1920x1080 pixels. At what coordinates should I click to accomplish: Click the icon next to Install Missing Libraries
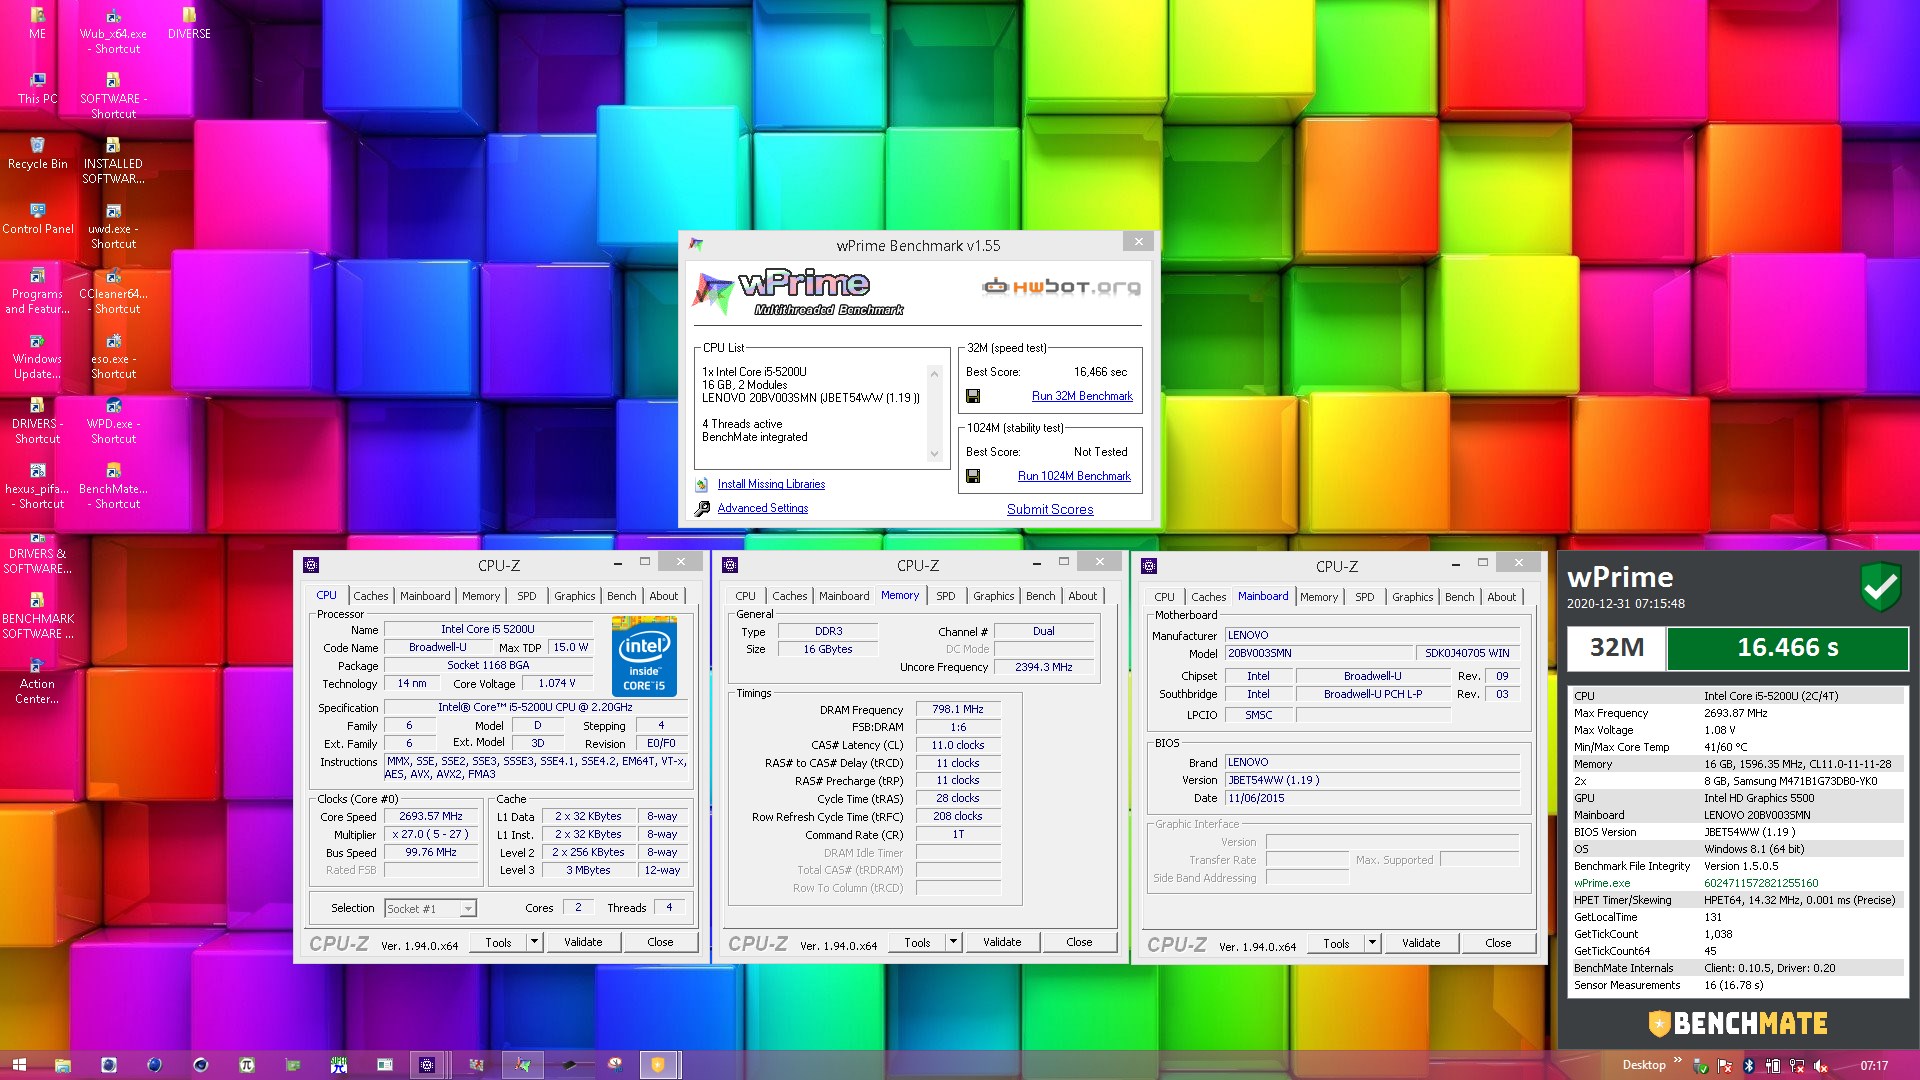(x=702, y=485)
